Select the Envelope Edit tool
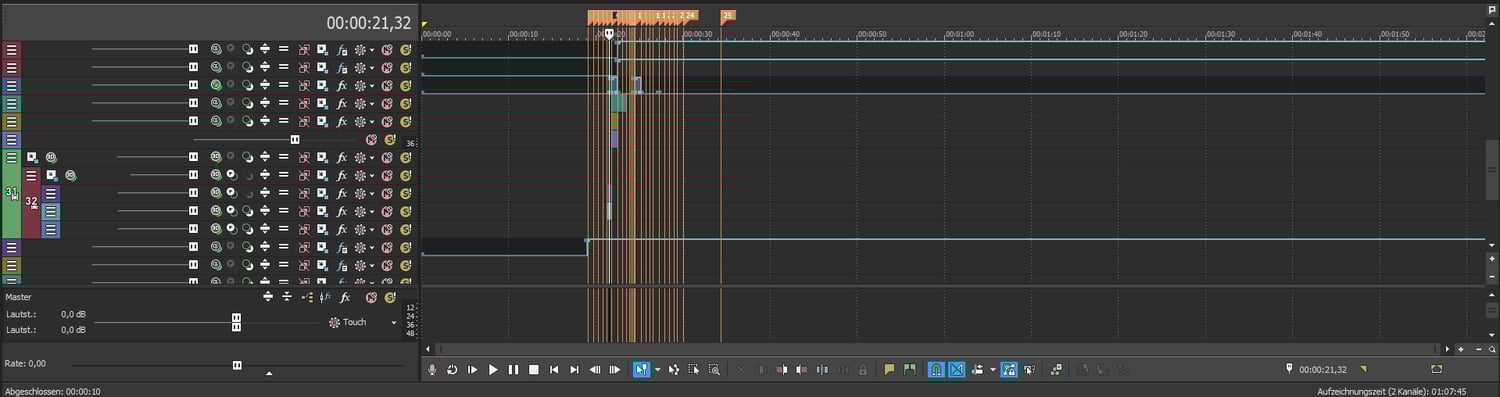The image size is (1500, 397). (674, 370)
